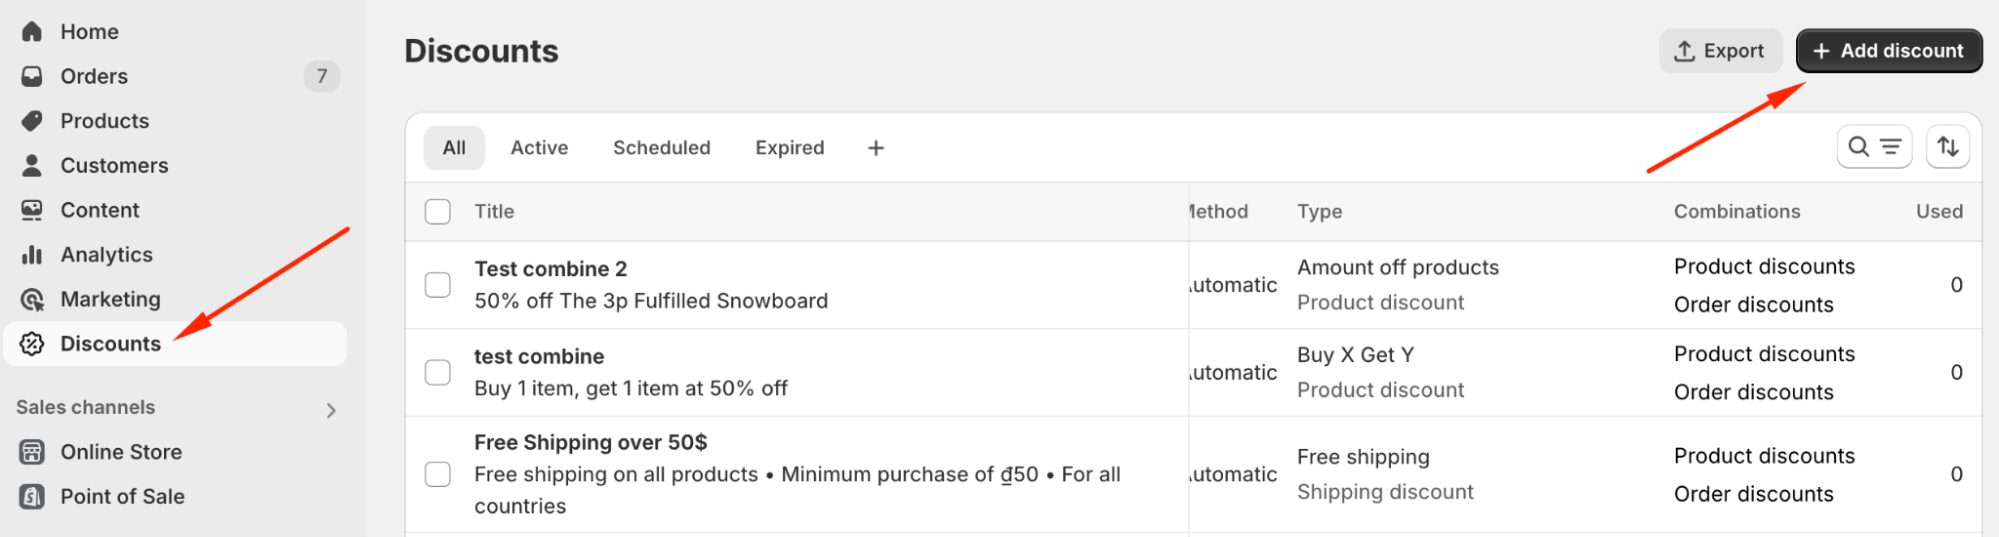Click the Products tag icon

32,121
